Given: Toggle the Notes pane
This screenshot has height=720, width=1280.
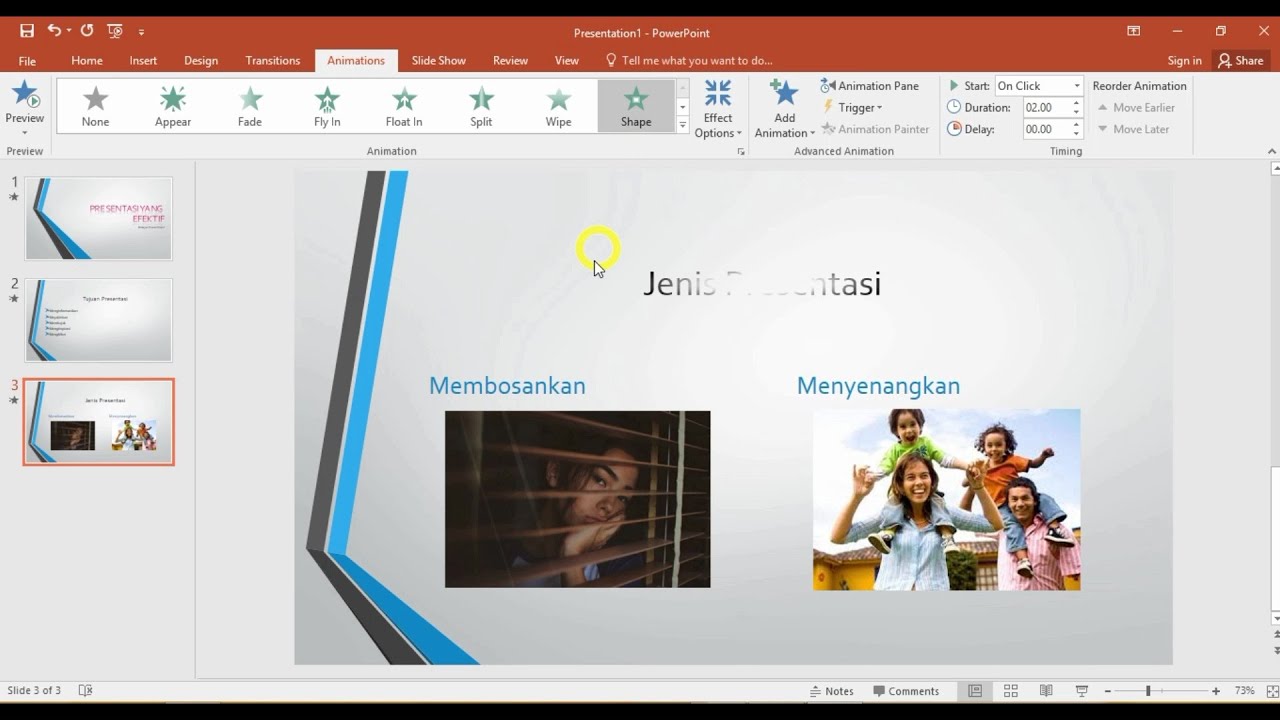Looking at the screenshot, I should point(832,690).
